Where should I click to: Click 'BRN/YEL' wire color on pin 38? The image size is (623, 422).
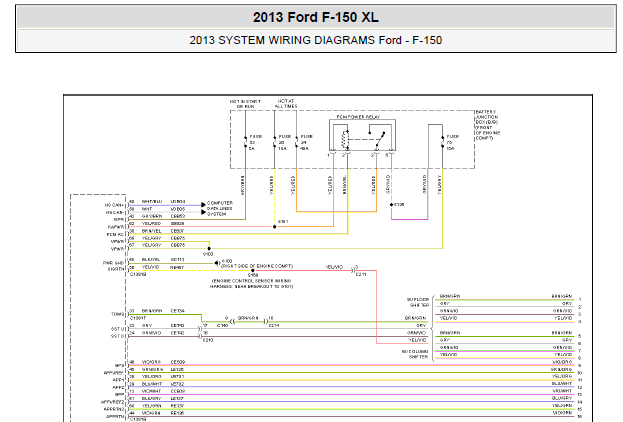(x=152, y=231)
